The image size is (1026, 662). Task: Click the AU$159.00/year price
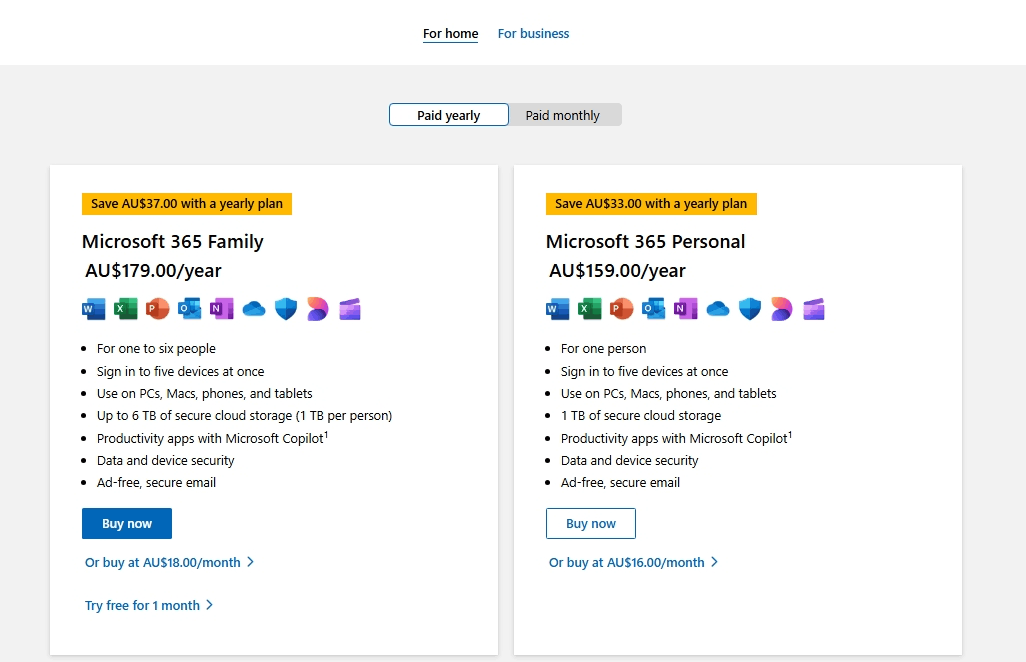[617, 270]
